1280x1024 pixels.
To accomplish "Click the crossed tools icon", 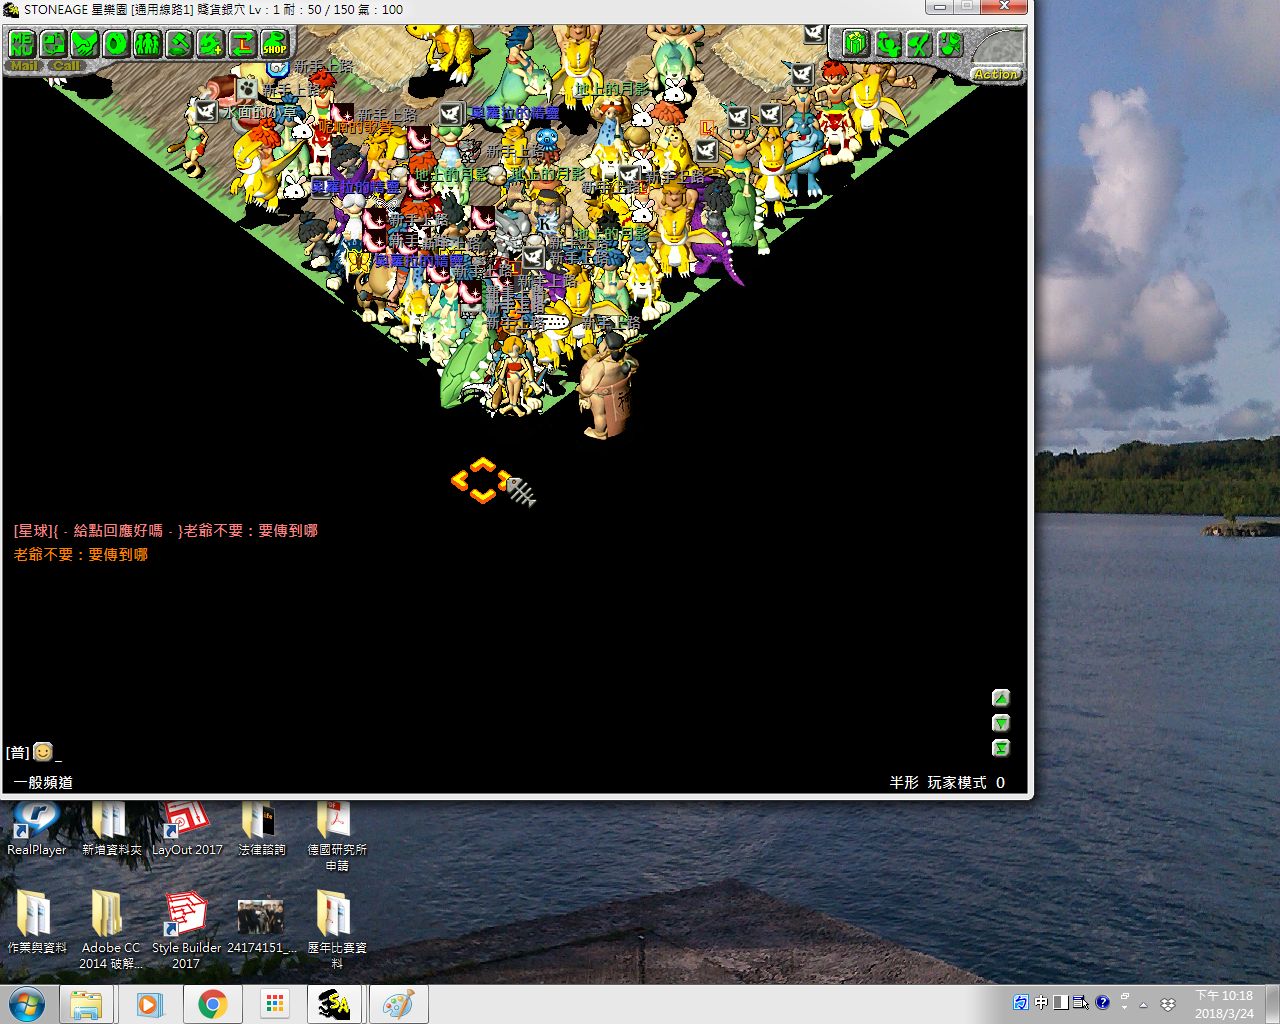I will (x=919, y=43).
